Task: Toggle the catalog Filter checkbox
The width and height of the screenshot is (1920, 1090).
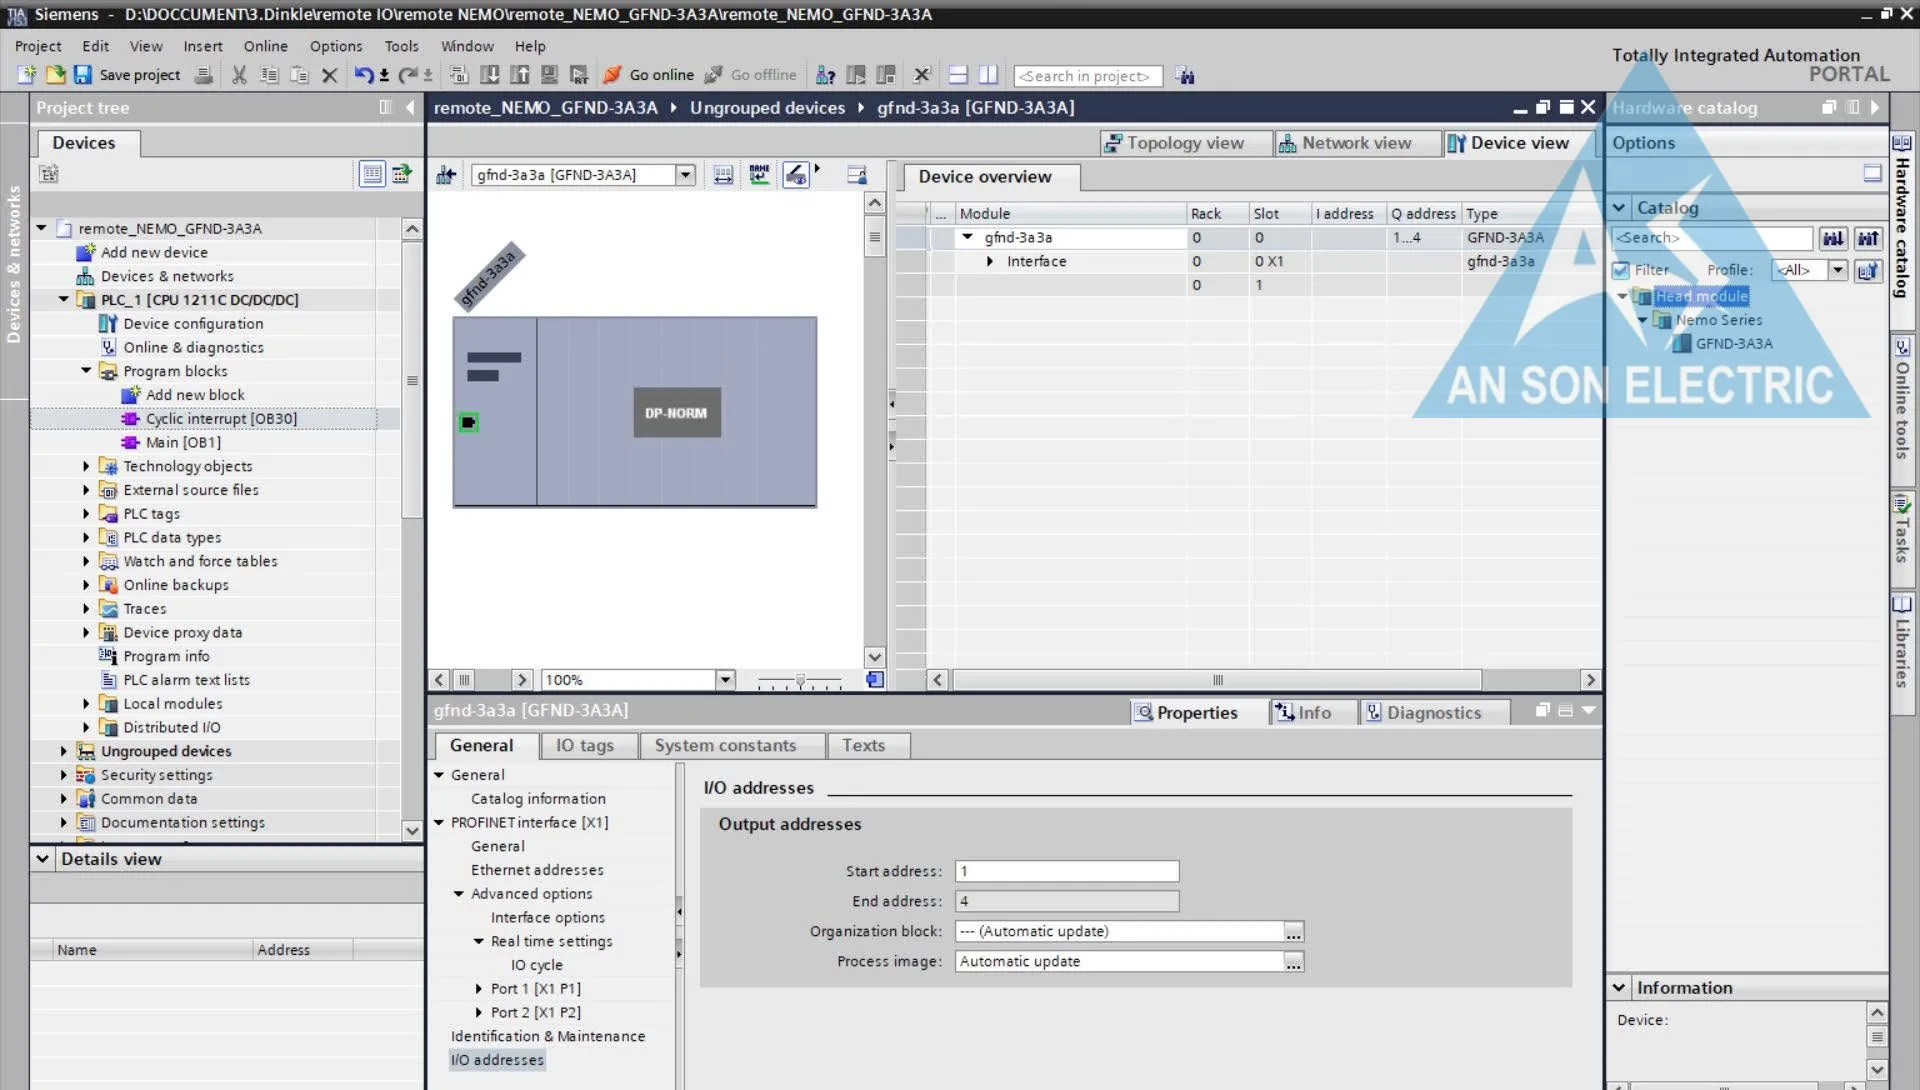Action: point(1621,270)
